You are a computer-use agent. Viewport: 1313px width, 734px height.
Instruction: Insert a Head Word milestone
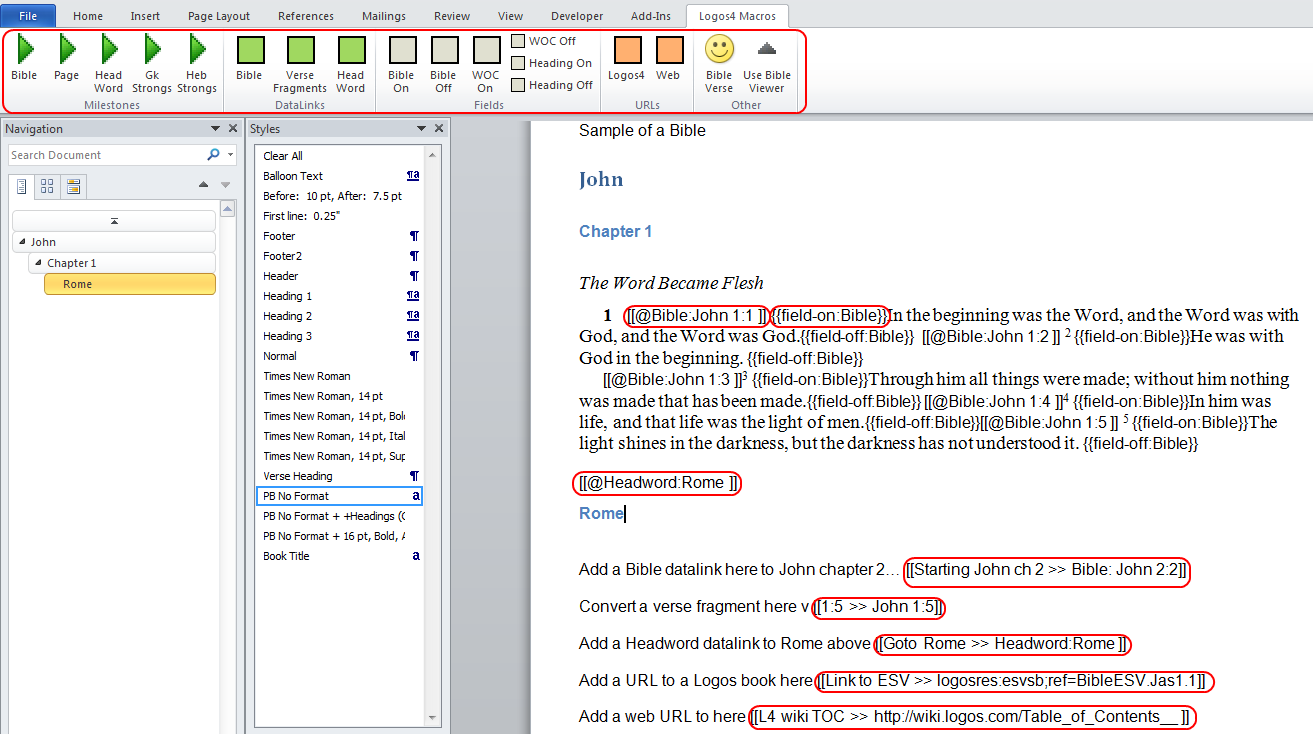(109, 64)
